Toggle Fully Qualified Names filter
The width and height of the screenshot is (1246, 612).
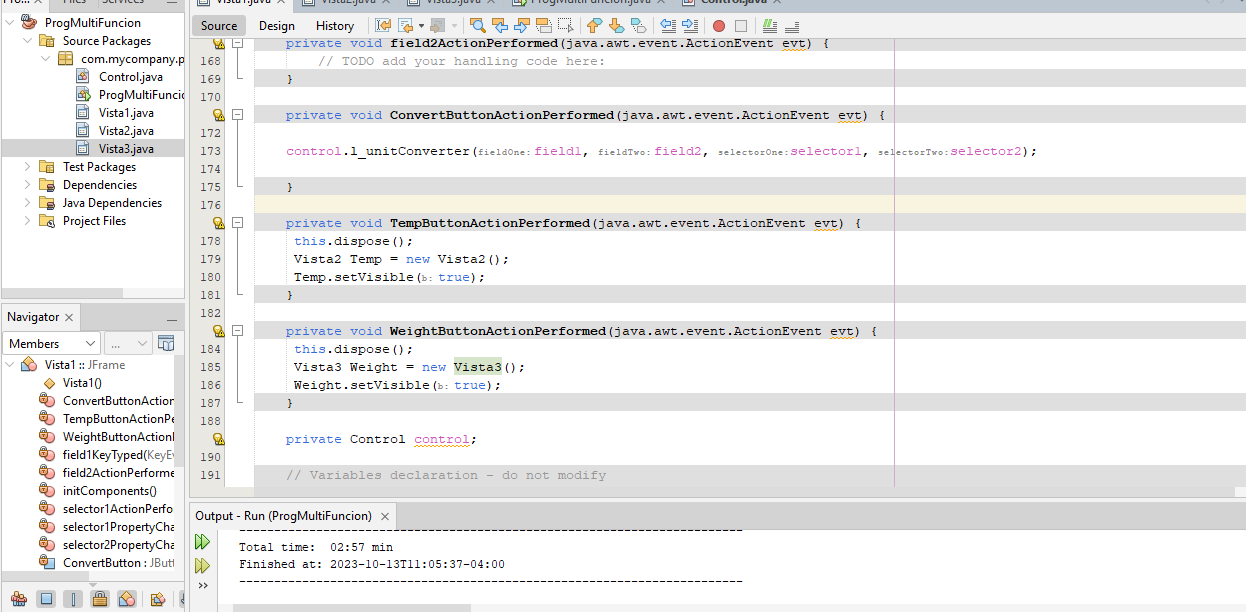pos(157,599)
